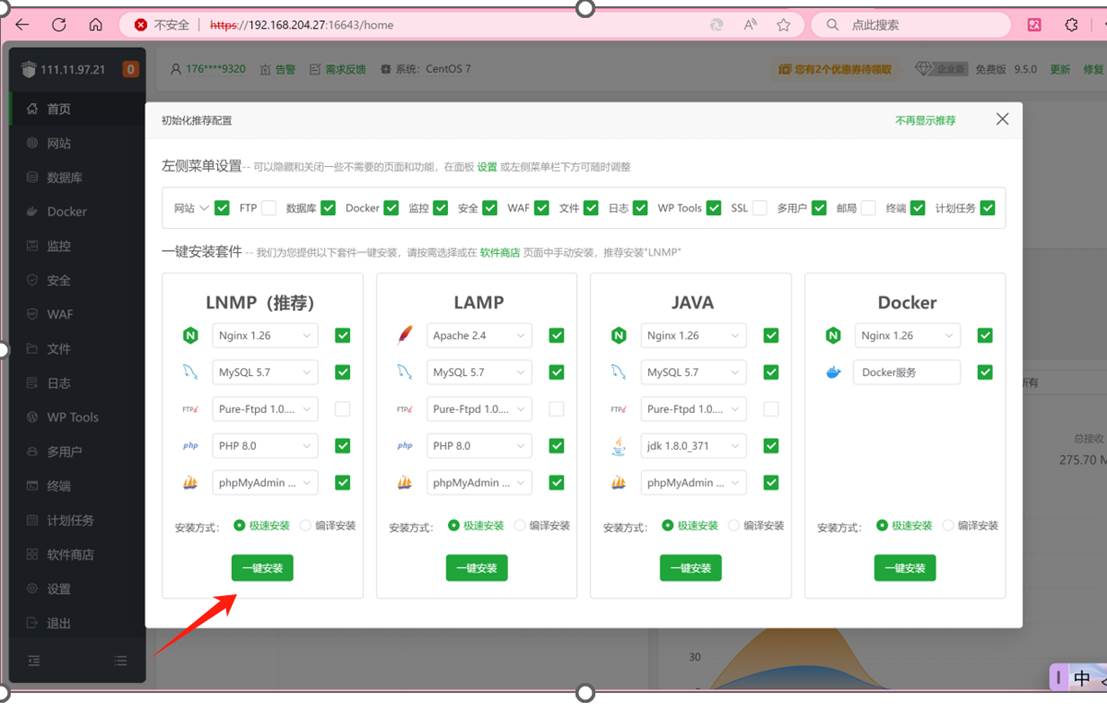Click LNMP 一键安装 button

tap(262, 568)
